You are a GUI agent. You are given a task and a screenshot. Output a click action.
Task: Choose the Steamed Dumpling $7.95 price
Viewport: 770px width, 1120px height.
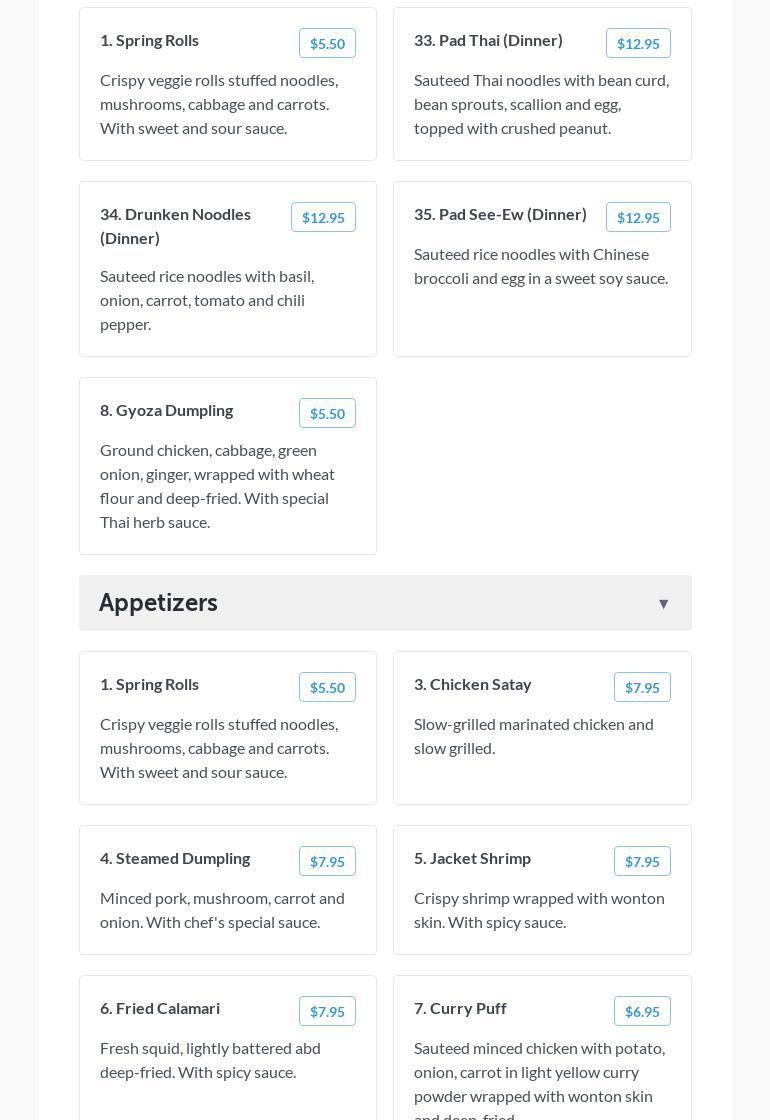pos(327,861)
